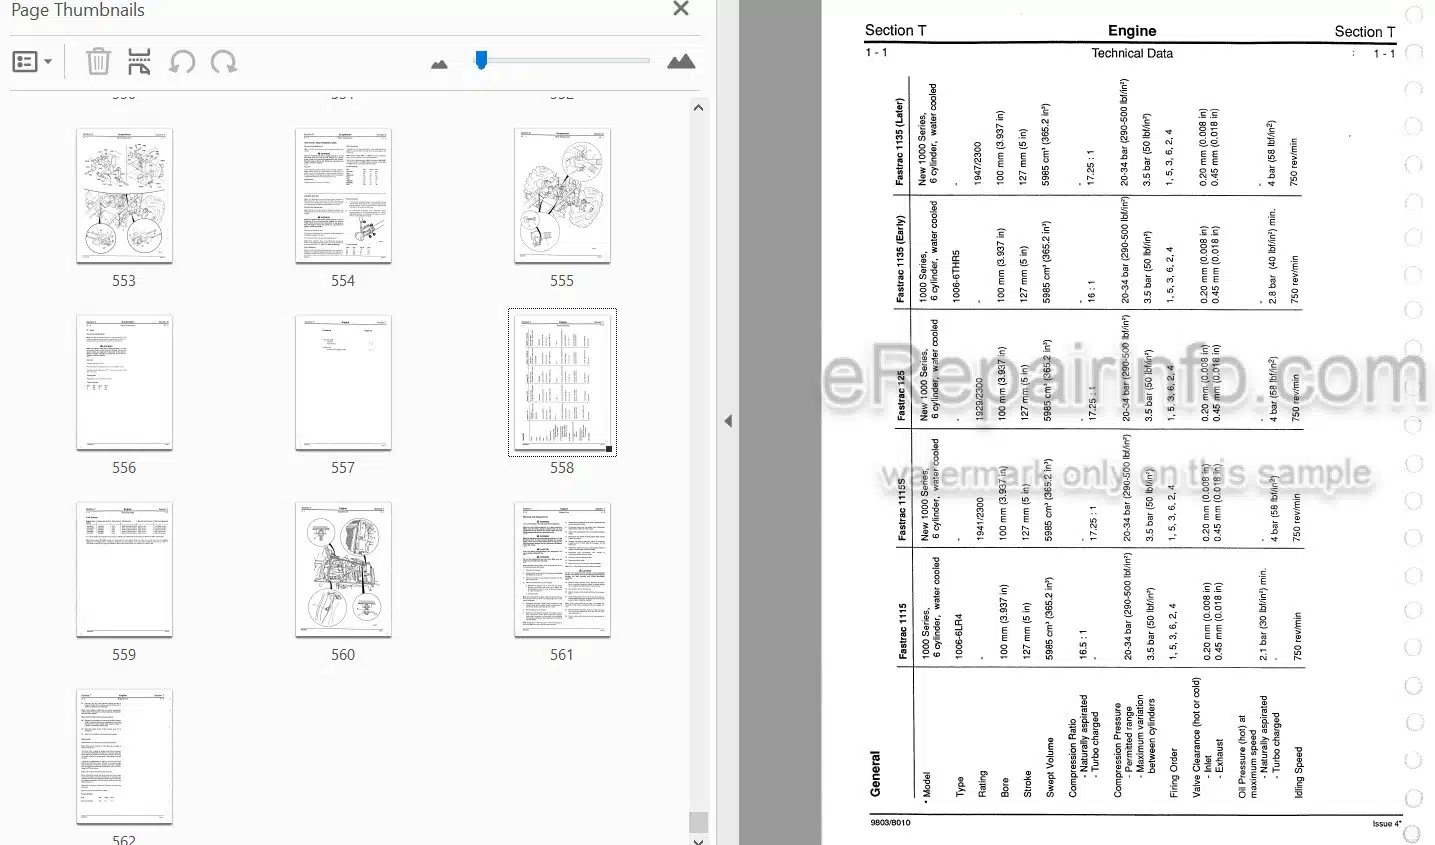Screen dimensions: 1435x845
Task: Click the page label 560
Action: tap(343, 654)
